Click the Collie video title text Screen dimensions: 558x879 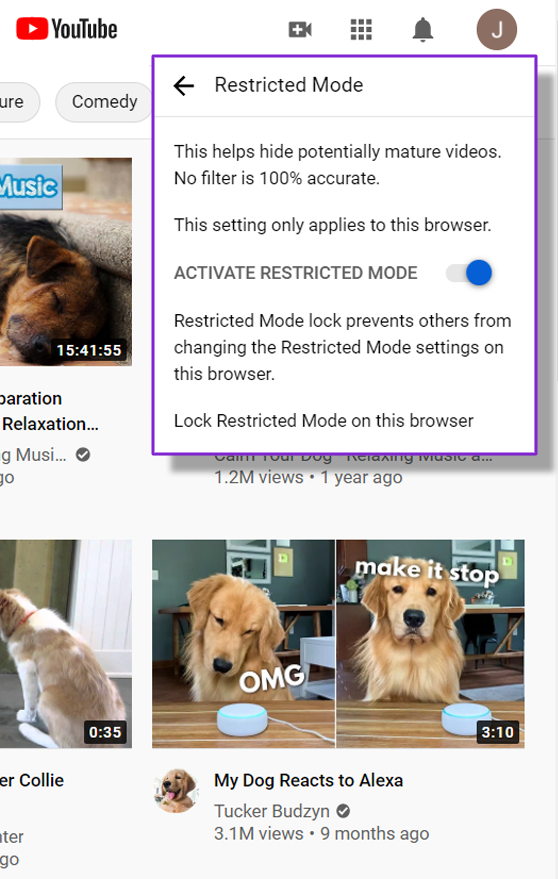click(32, 780)
